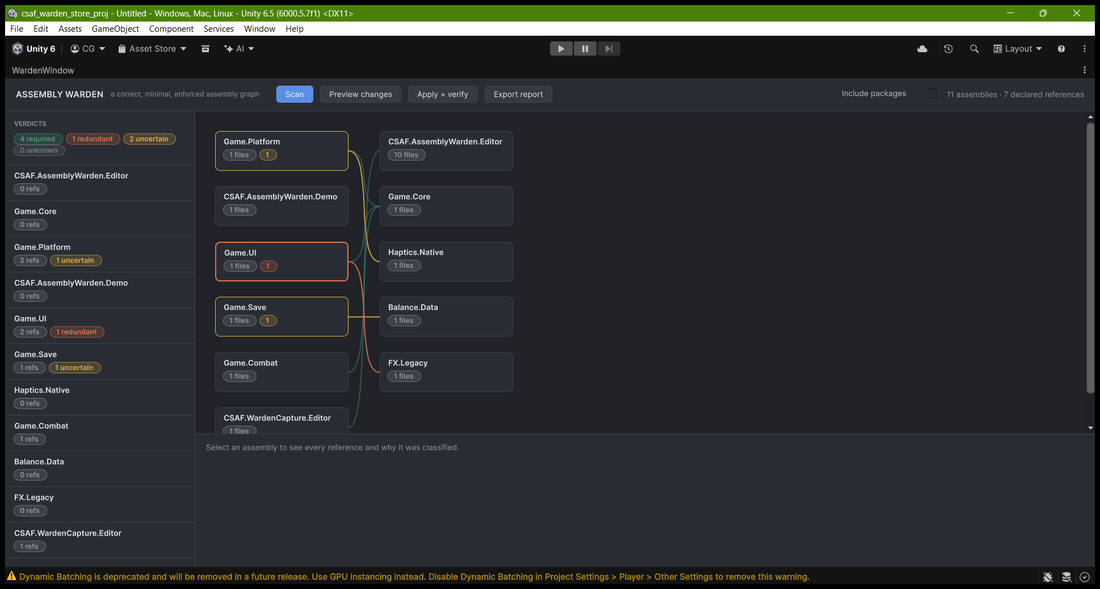Click the 4 required verdict badge
This screenshot has height=589, width=1100.
point(38,139)
